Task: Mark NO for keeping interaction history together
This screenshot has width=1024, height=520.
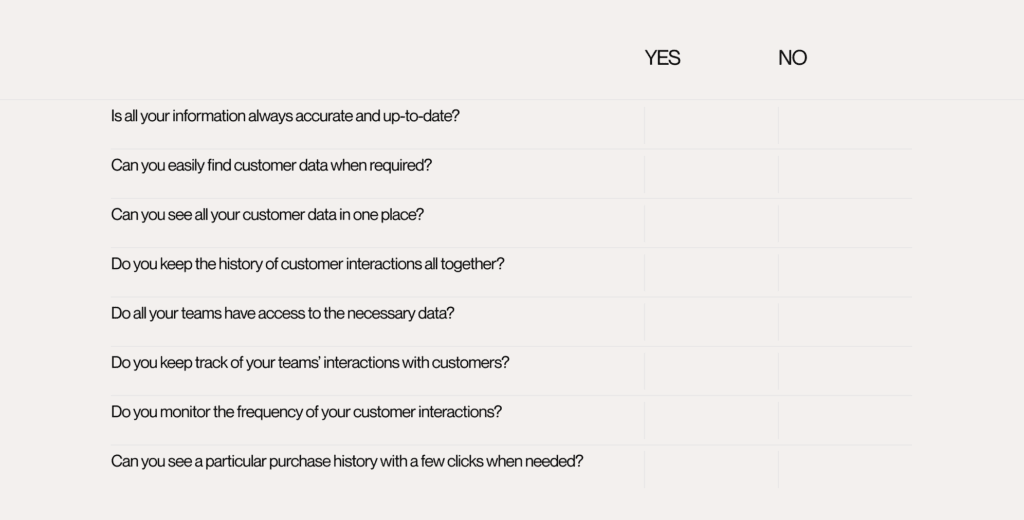Action: click(x=845, y=273)
